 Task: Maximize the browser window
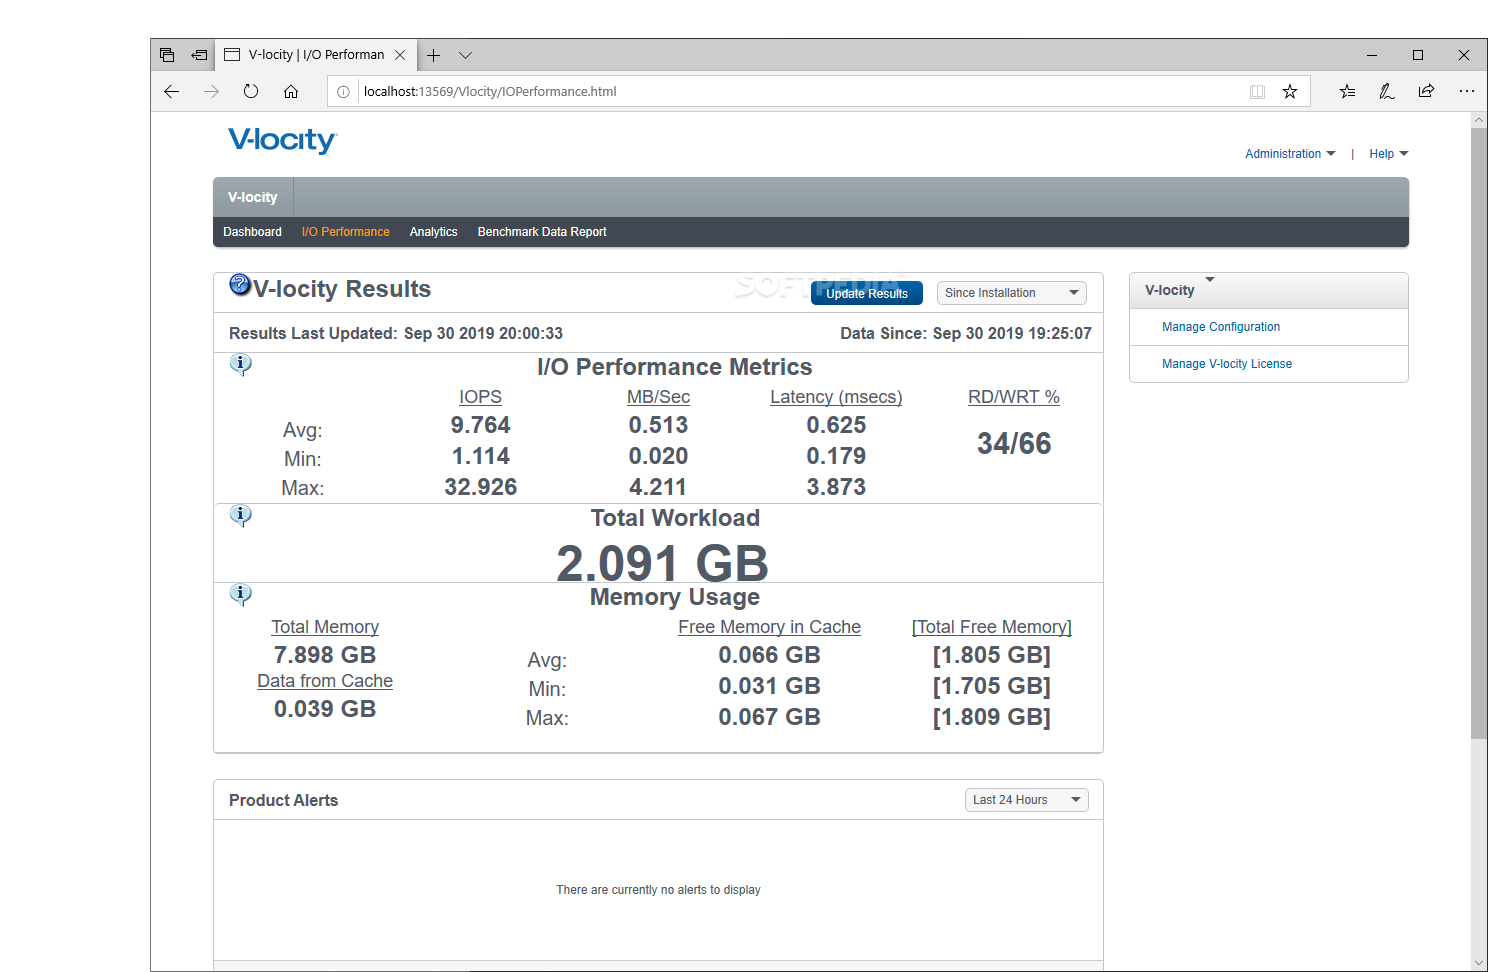click(x=1418, y=55)
